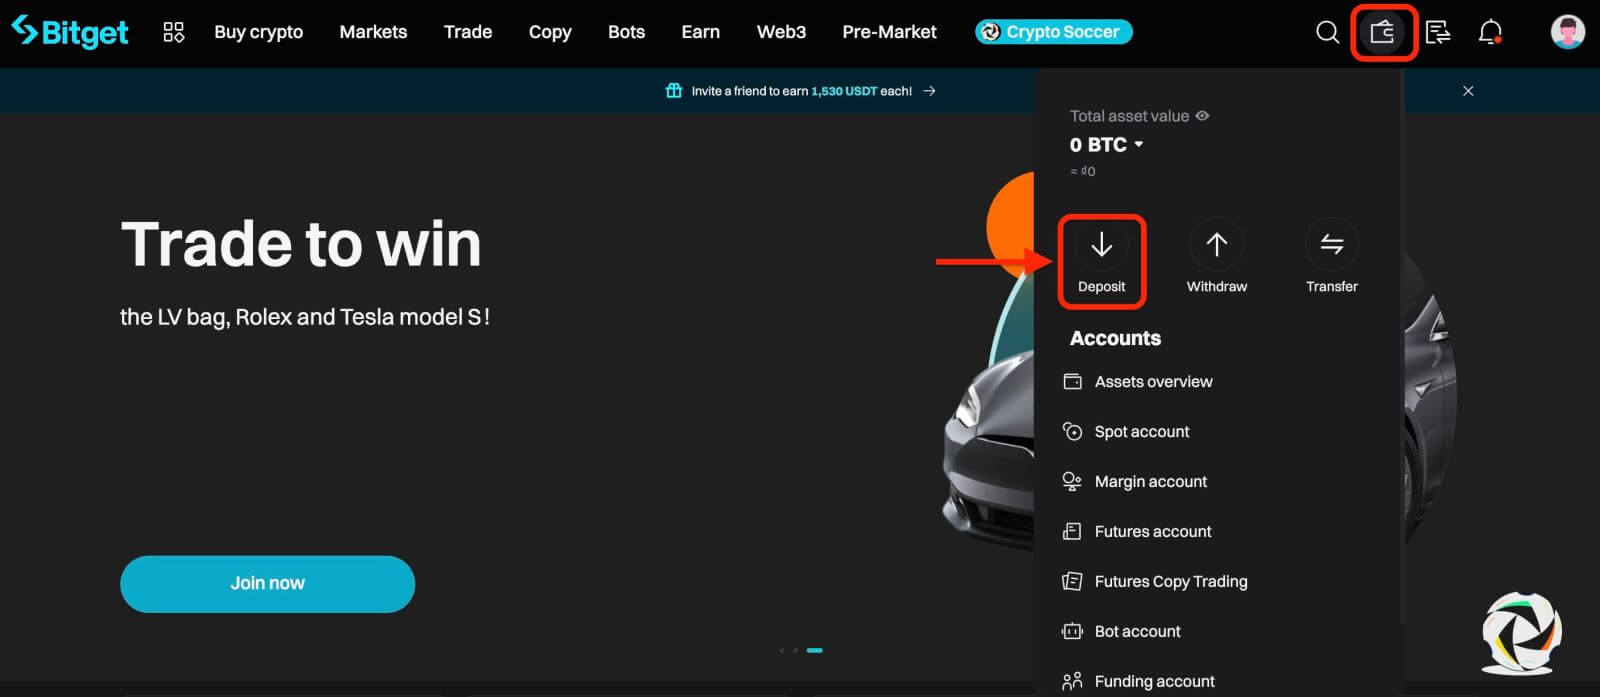
Task: Open the apps grid icon
Action: 174,32
